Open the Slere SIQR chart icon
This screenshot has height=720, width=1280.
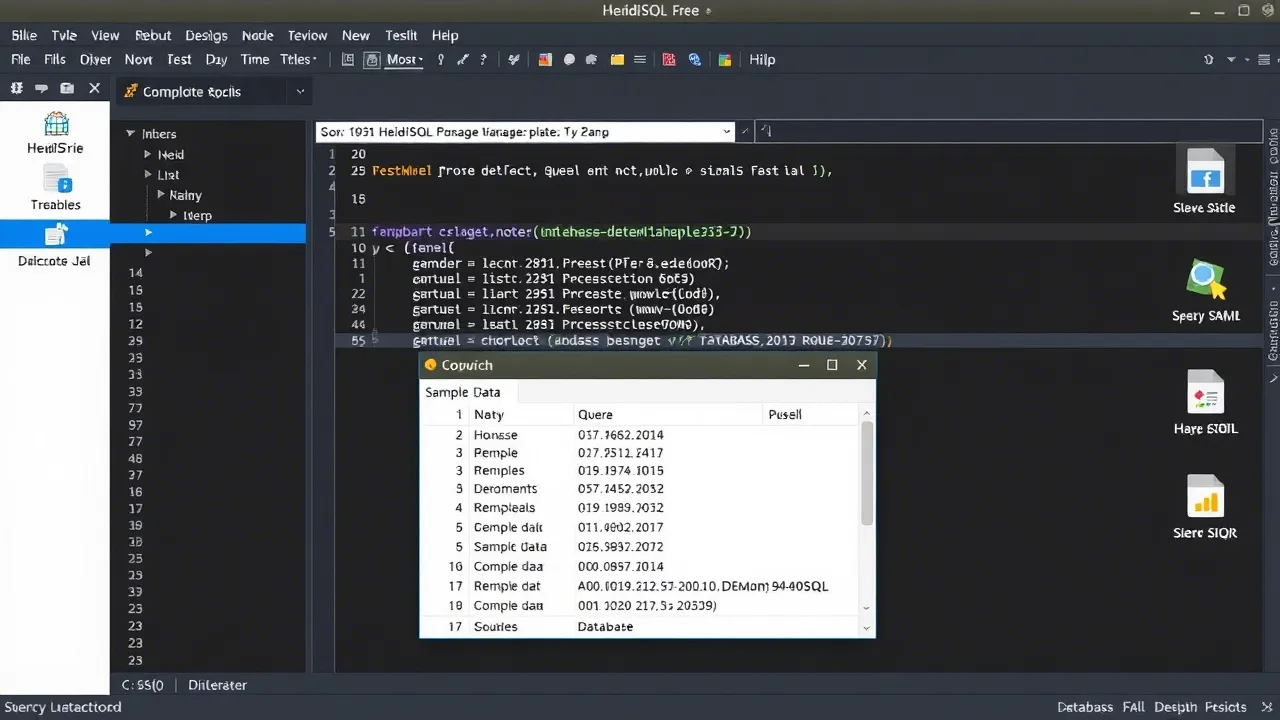[x=1205, y=497]
